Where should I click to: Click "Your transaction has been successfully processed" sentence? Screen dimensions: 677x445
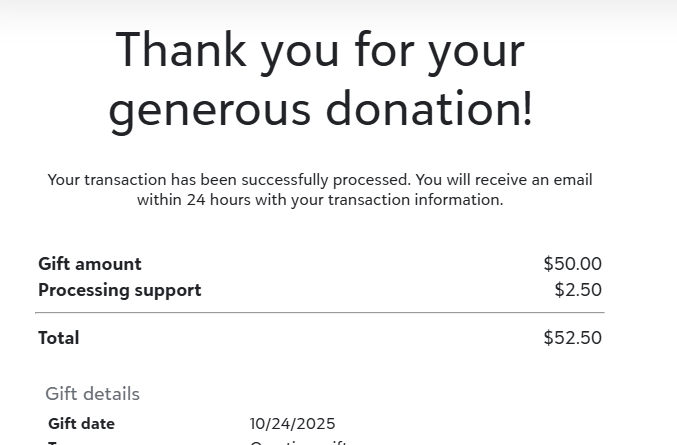point(228,180)
